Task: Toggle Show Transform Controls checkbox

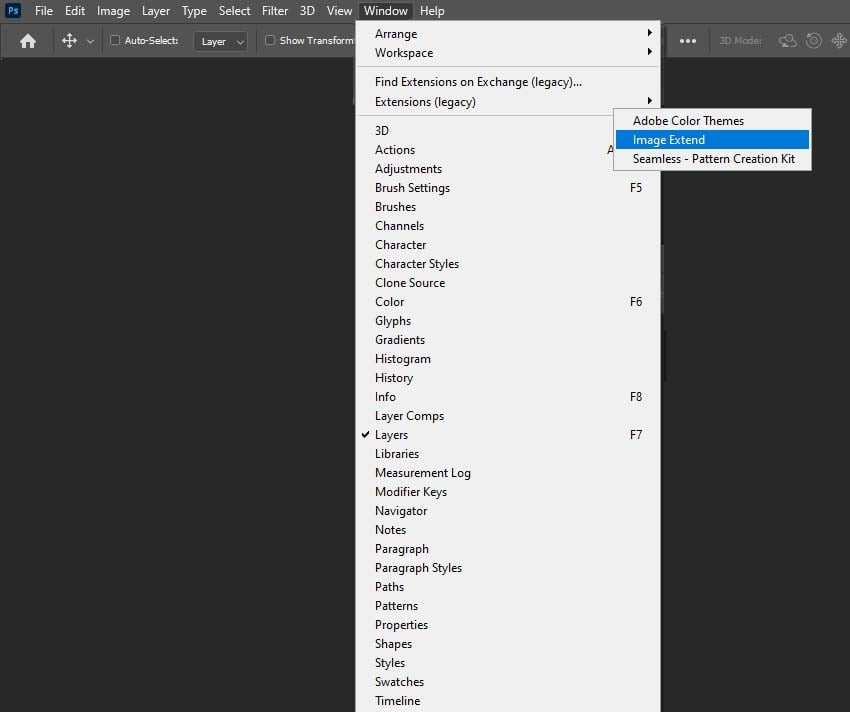Action: pos(269,40)
